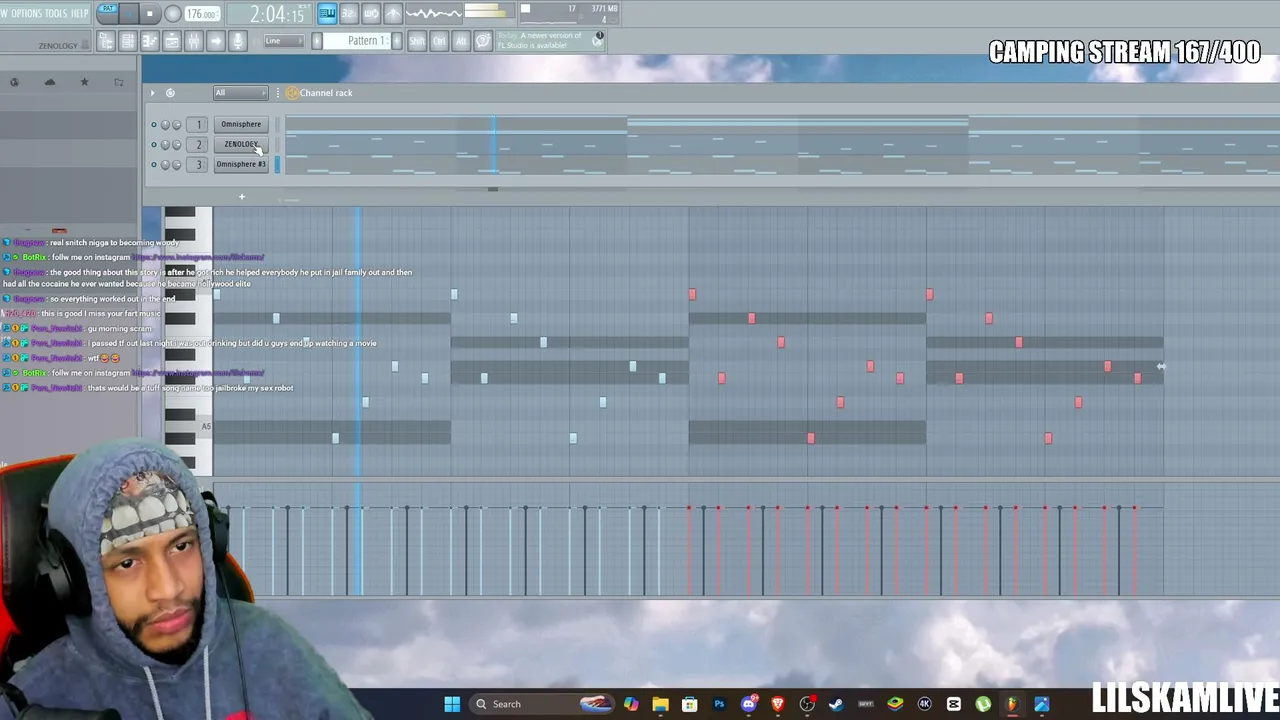Click mixer track number 3 for Omnisphere #3
Screen dimensions: 1280x720
[198, 165]
